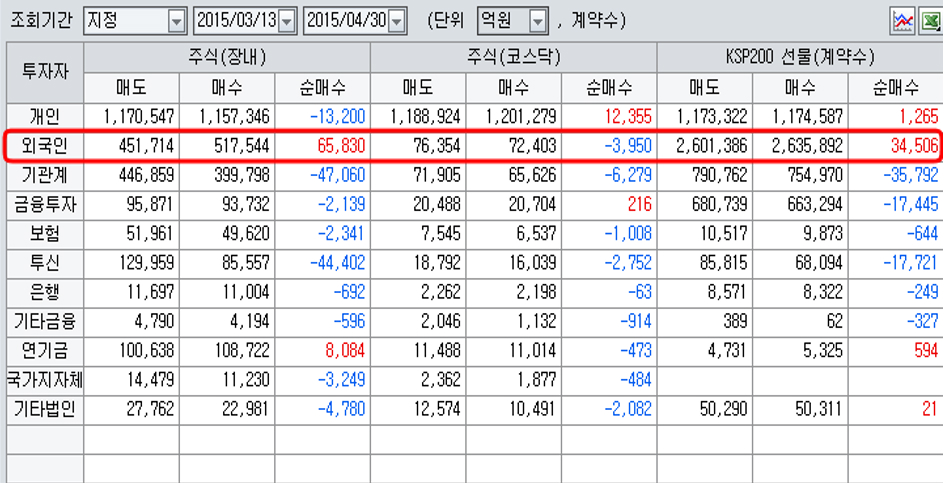Click the KSP200 선물(계약수) group header

800,58
